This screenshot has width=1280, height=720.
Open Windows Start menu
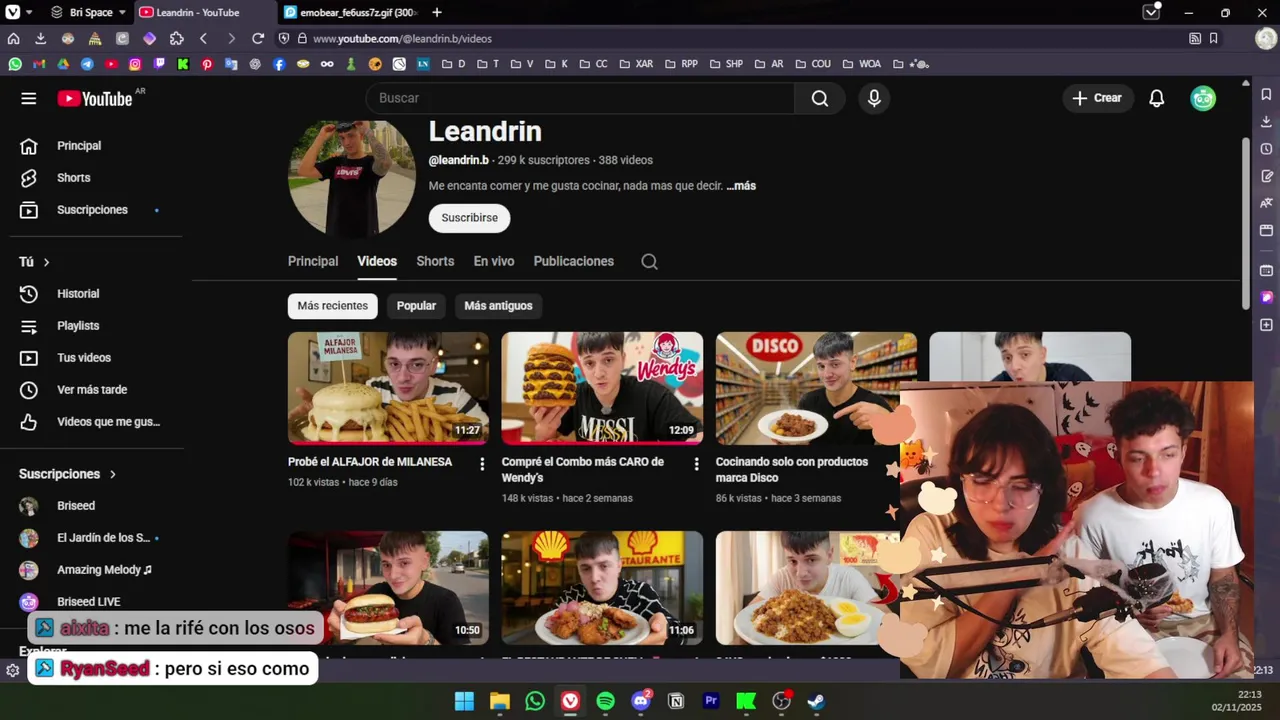[464, 701]
